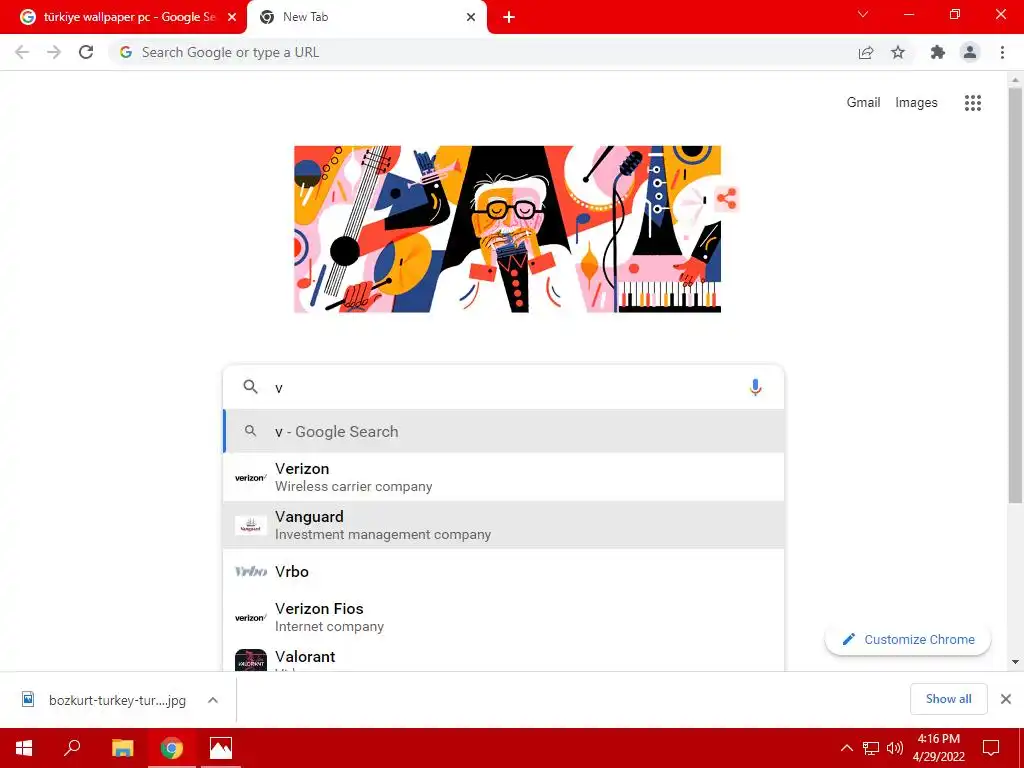1024x768 pixels.
Task: Choose the Verizon suggestion
Action: 504,477
